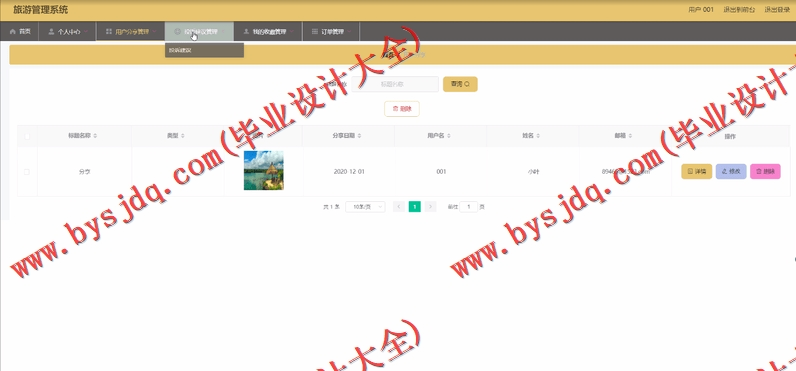Go to the previous page arrow
796x371 pixels.
(399, 207)
